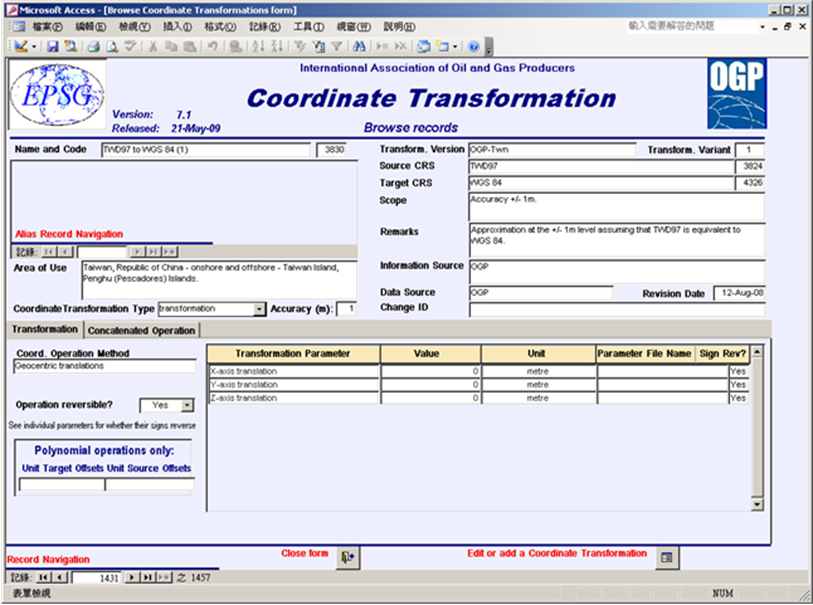This screenshot has width=813, height=605.
Task: Click the Copy icon in toolbar
Action: click(x=171, y=47)
